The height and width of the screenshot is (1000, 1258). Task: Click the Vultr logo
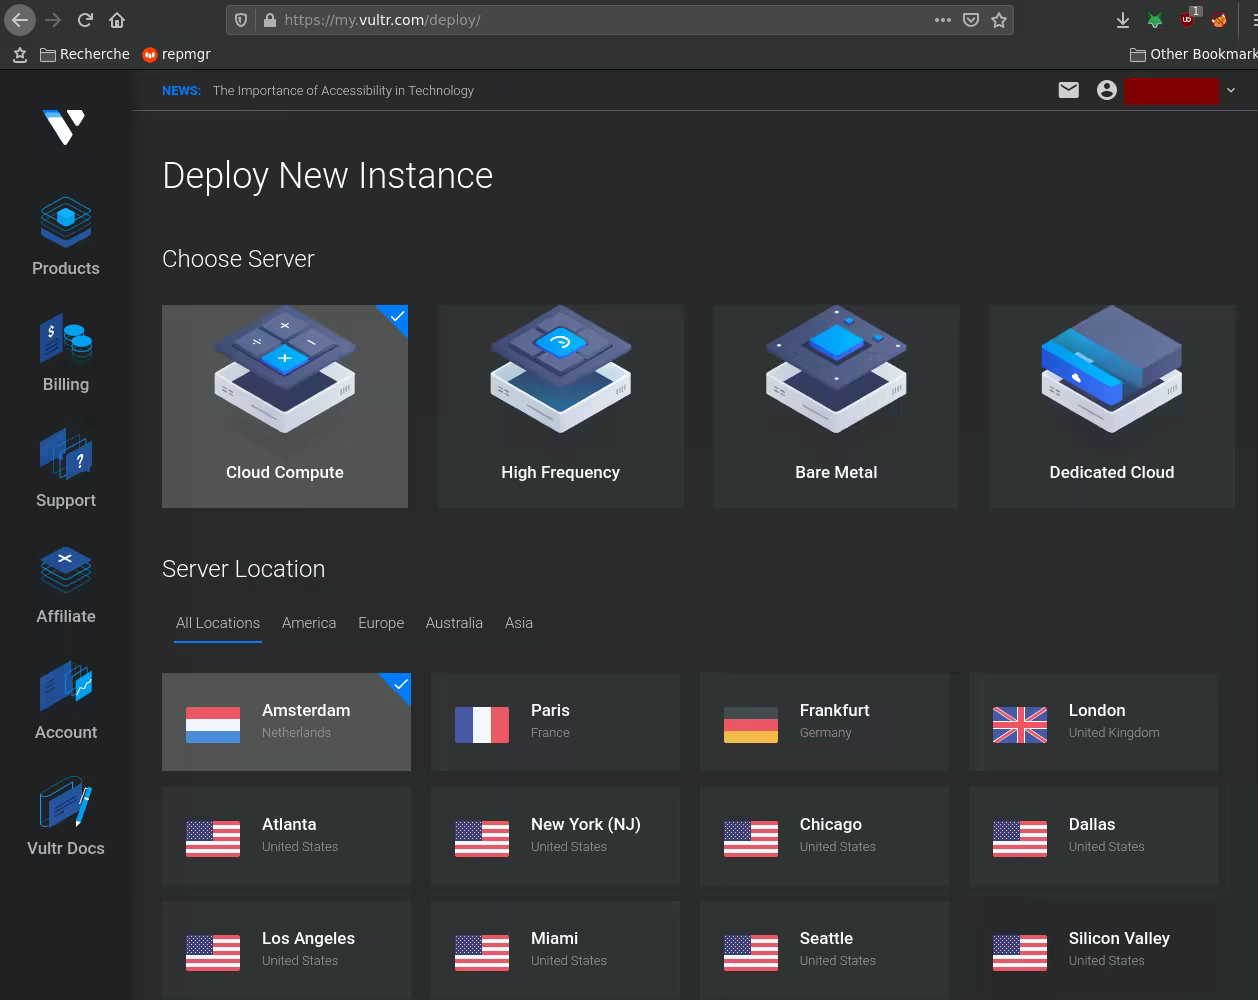point(65,127)
